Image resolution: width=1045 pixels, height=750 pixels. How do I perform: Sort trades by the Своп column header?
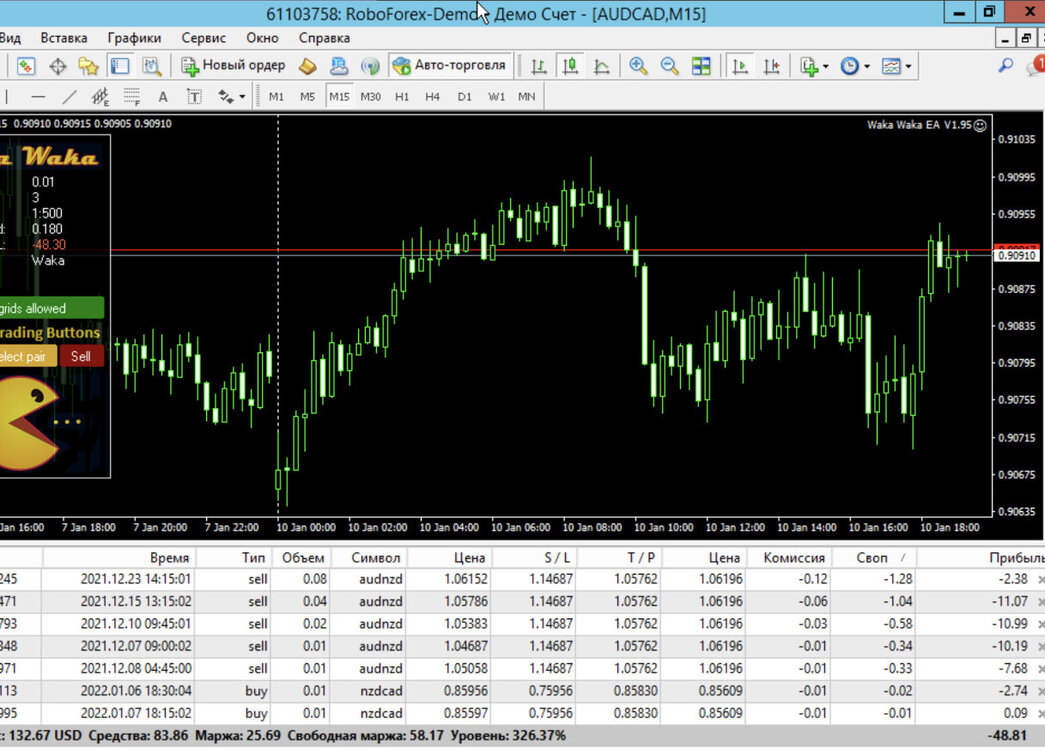coord(872,557)
